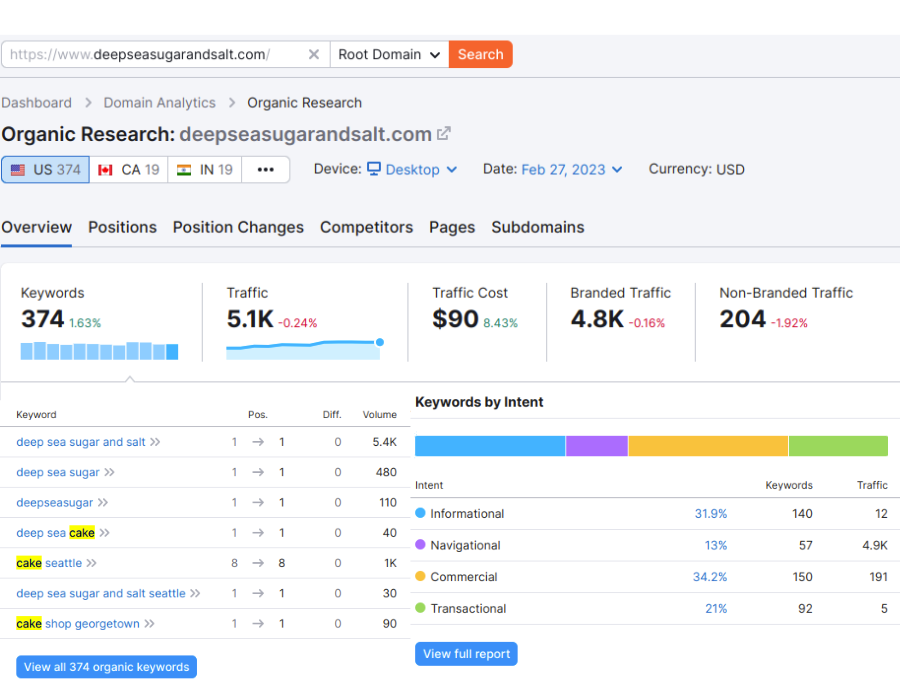
Task: Click double chevron next to deepseasugar
Action: coord(102,503)
